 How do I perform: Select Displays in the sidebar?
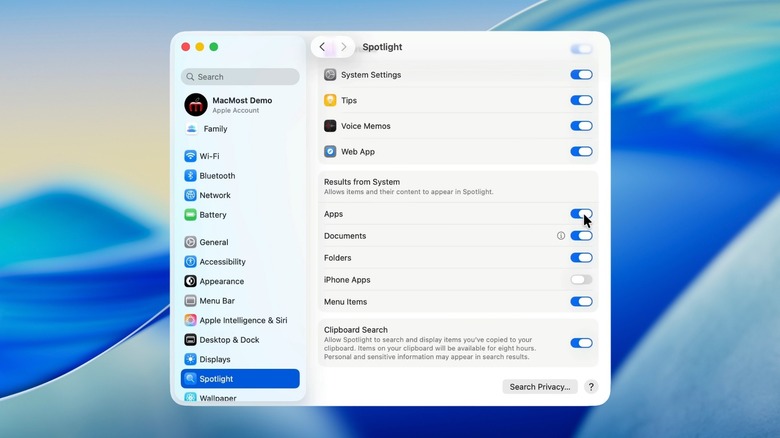tap(240, 359)
